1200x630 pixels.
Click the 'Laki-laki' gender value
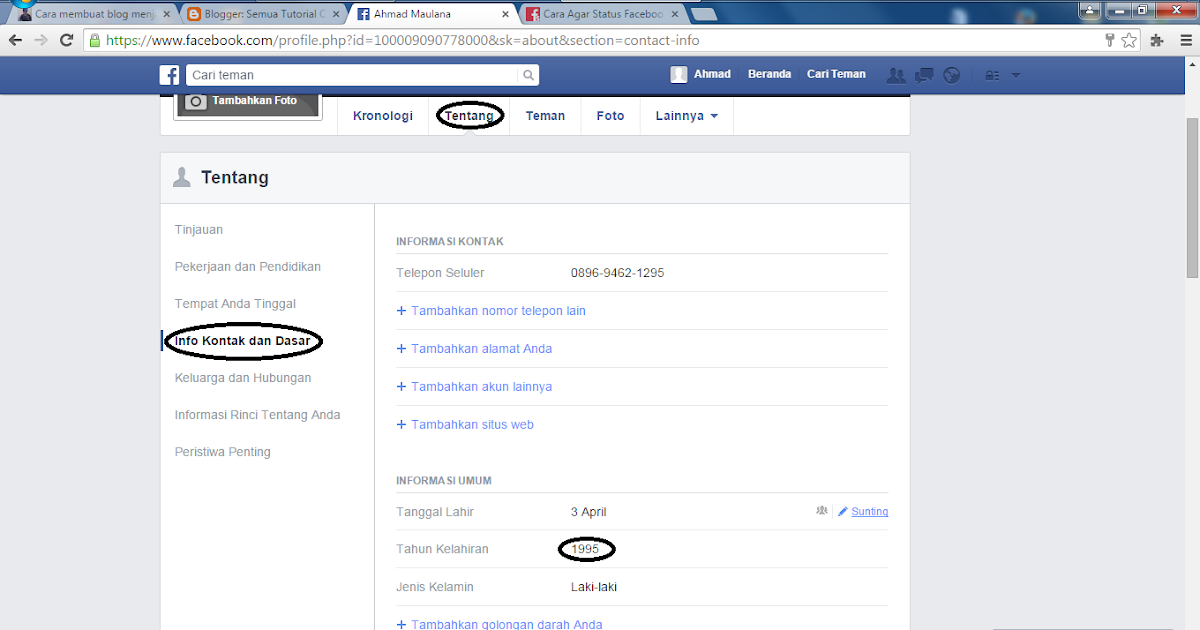593,587
